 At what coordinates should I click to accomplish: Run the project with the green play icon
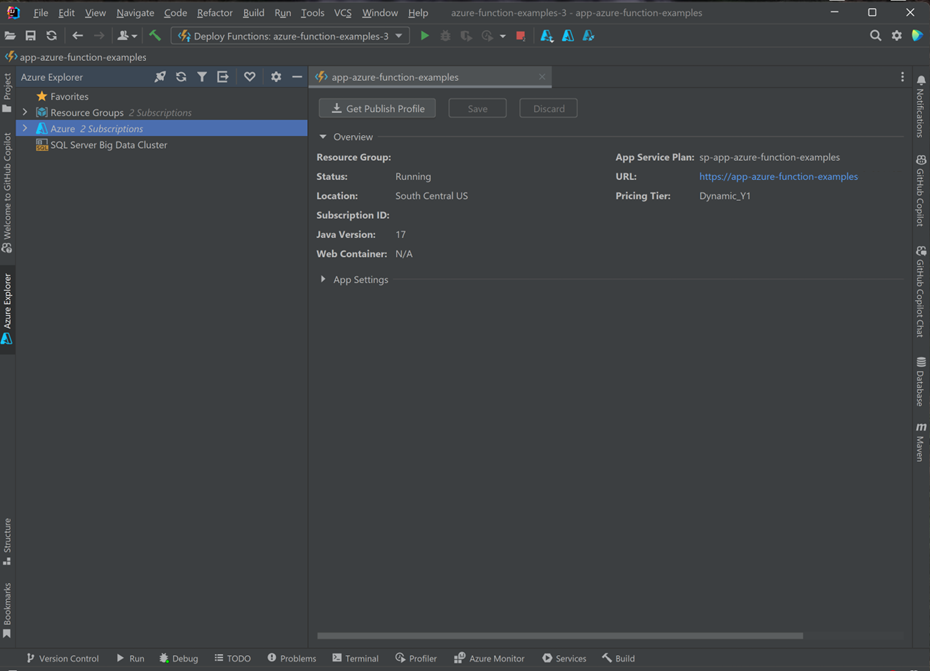pos(425,35)
